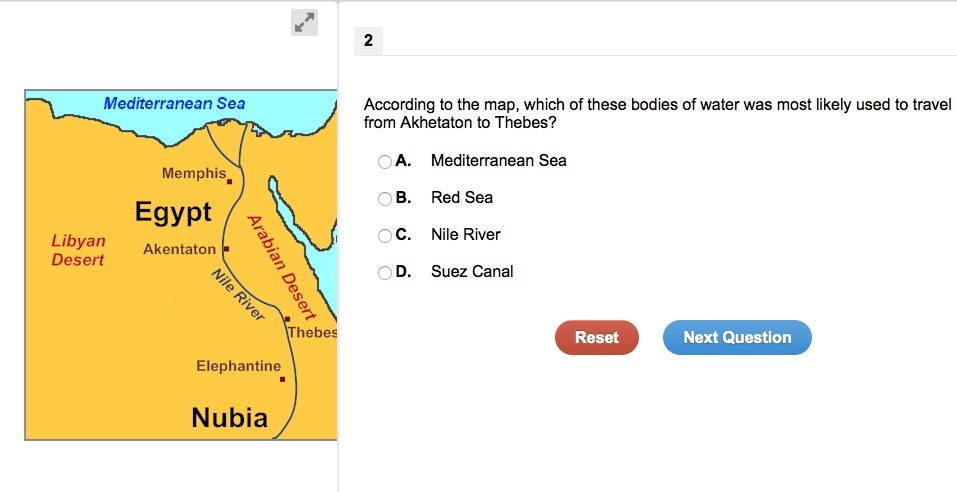Image resolution: width=957 pixels, height=492 pixels.
Task: Go to Next Question
Action: tap(736, 338)
